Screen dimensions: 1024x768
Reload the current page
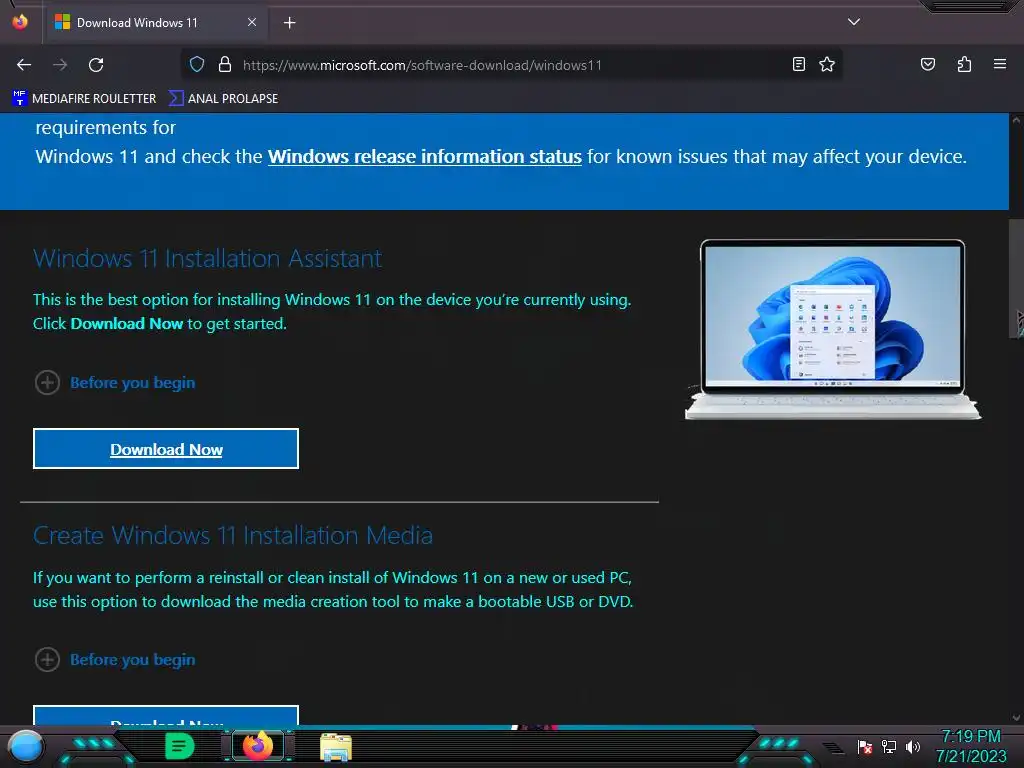96,65
